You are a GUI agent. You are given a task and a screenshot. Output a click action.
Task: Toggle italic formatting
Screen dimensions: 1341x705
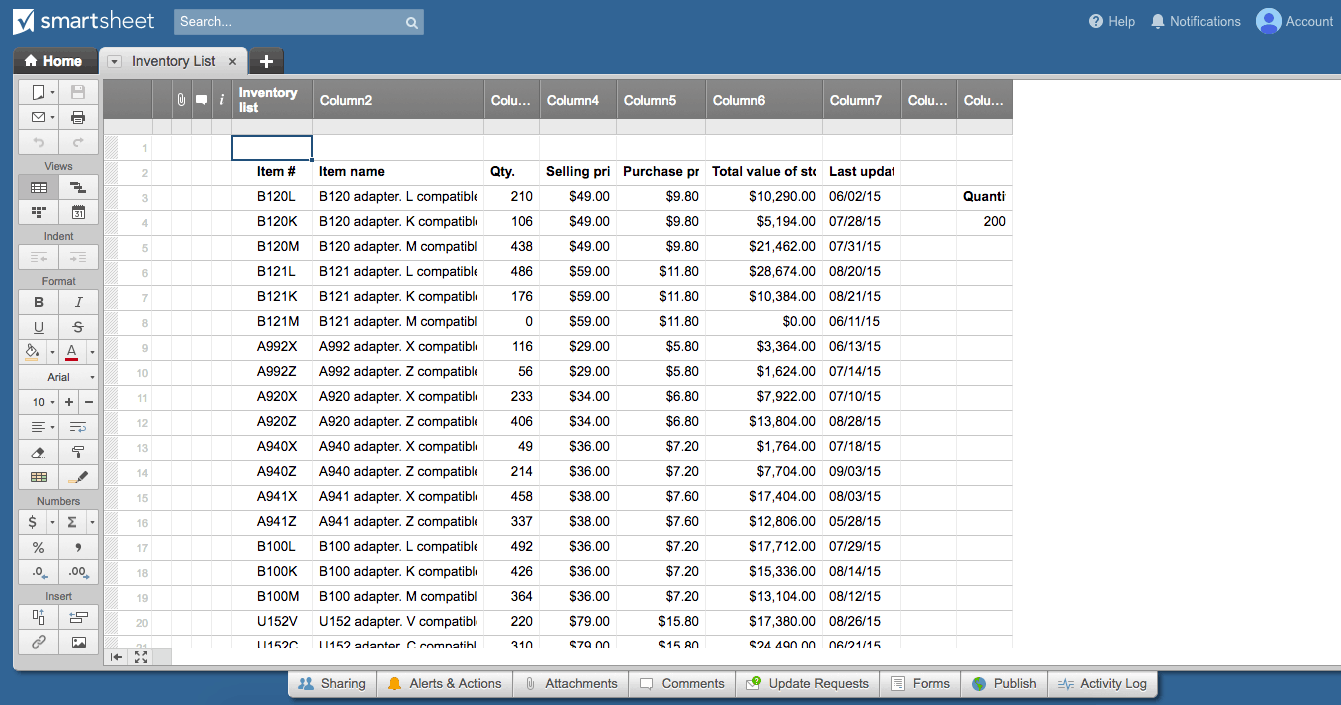(x=78, y=302)
